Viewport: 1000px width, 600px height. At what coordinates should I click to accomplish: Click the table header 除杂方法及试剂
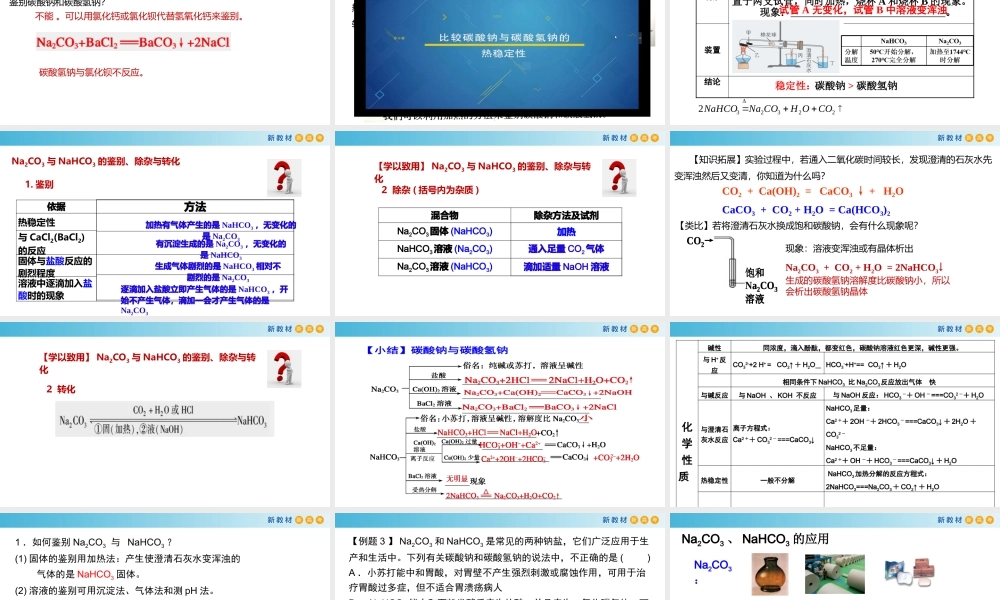pos(566,216)
